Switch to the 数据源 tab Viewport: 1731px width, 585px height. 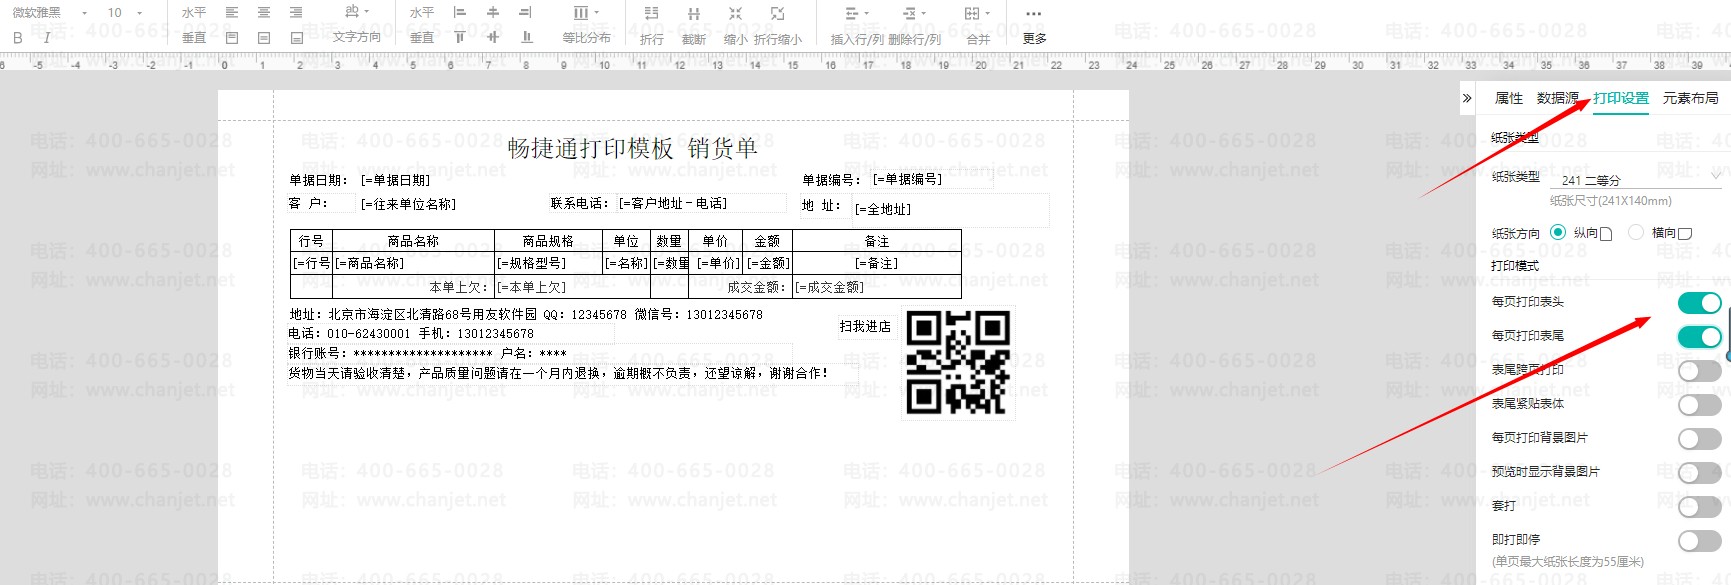point(1557,98)
